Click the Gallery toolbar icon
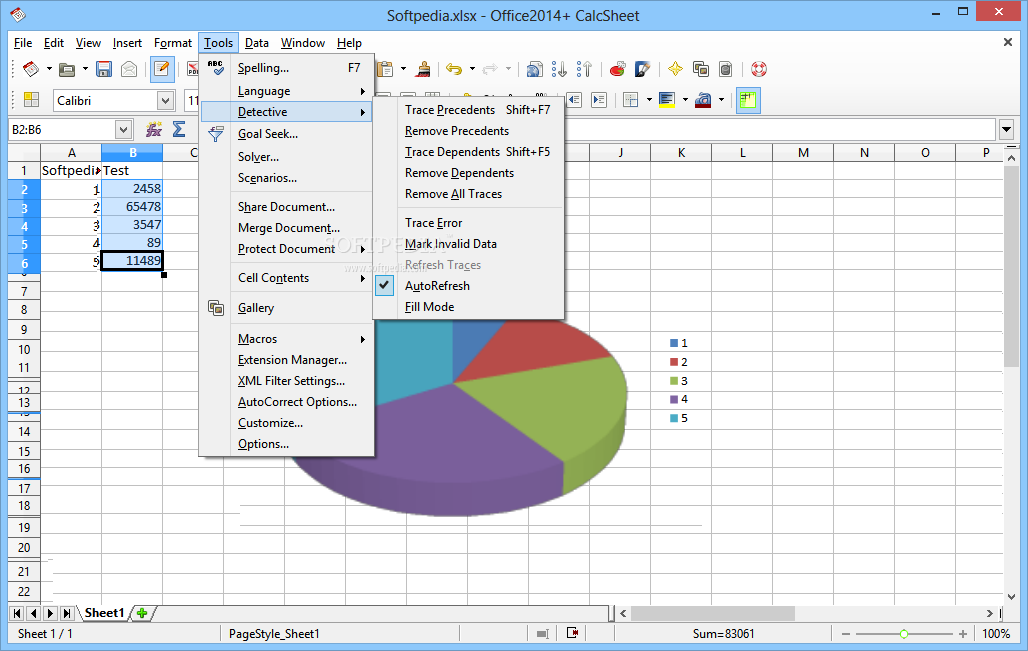This screenshot has width=1028, height=651. pyautogui.click(x=701, y=69)
